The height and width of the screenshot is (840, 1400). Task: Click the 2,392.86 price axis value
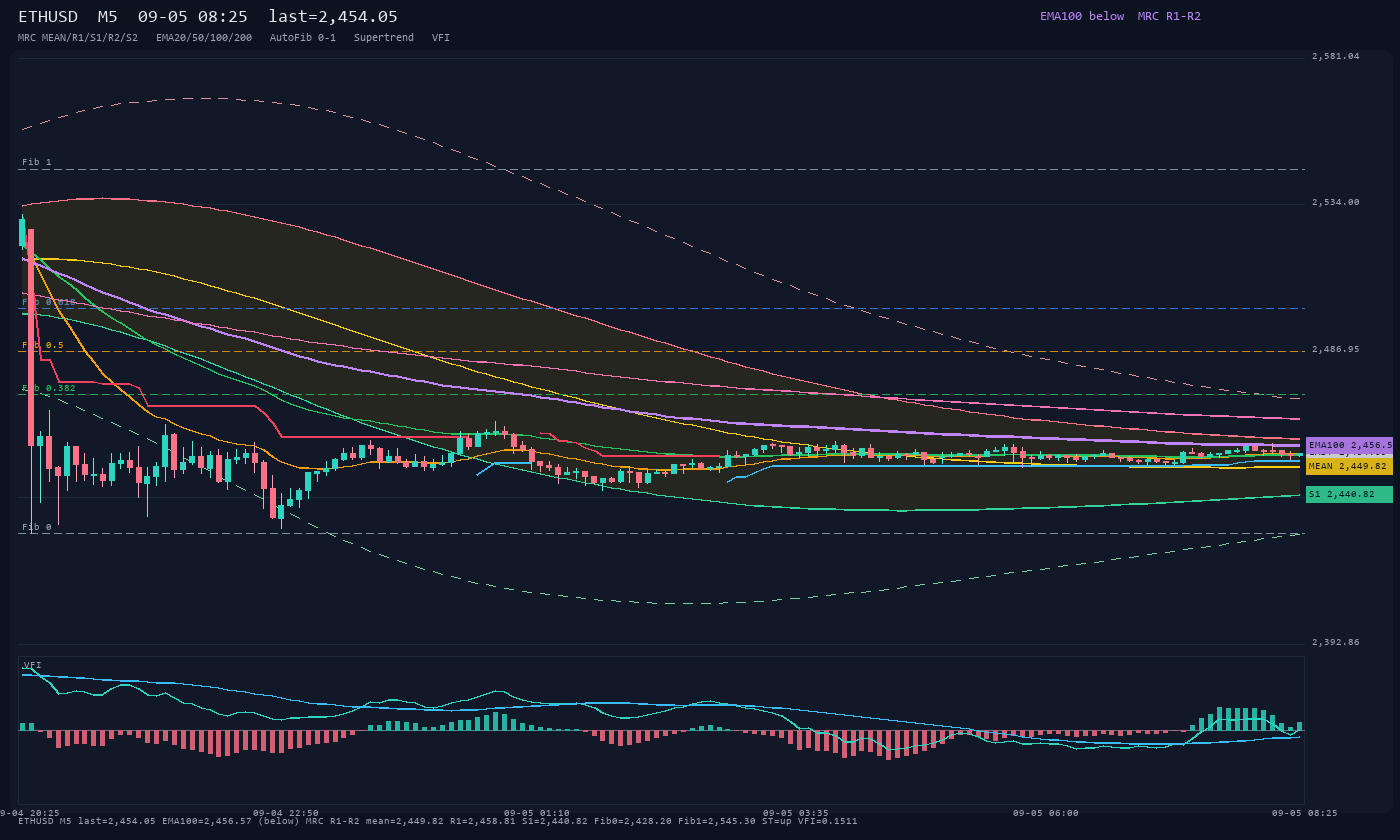point(1336,642)
